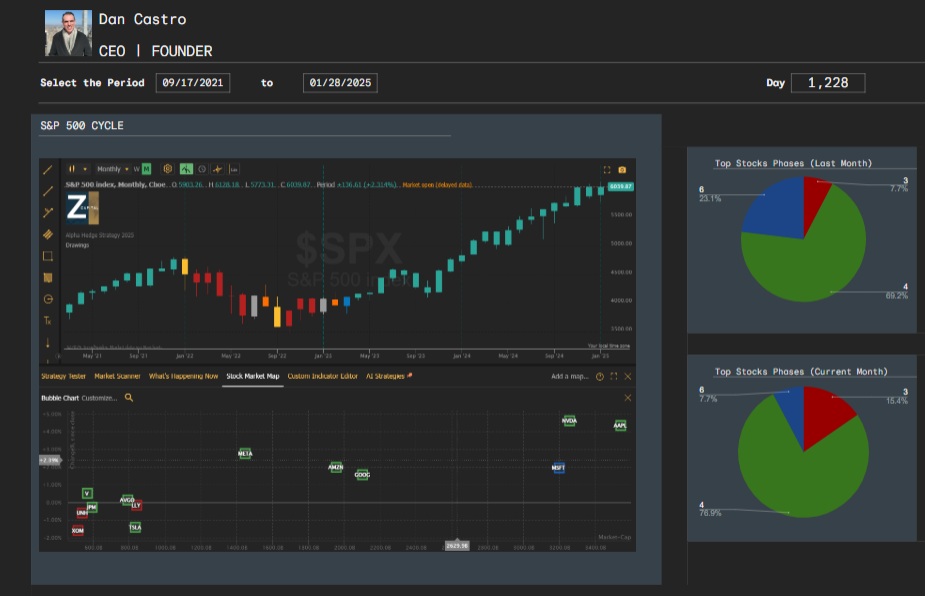This screenshot has height=596, width=925.
Task: Click the META bubble
Action: 245,453
